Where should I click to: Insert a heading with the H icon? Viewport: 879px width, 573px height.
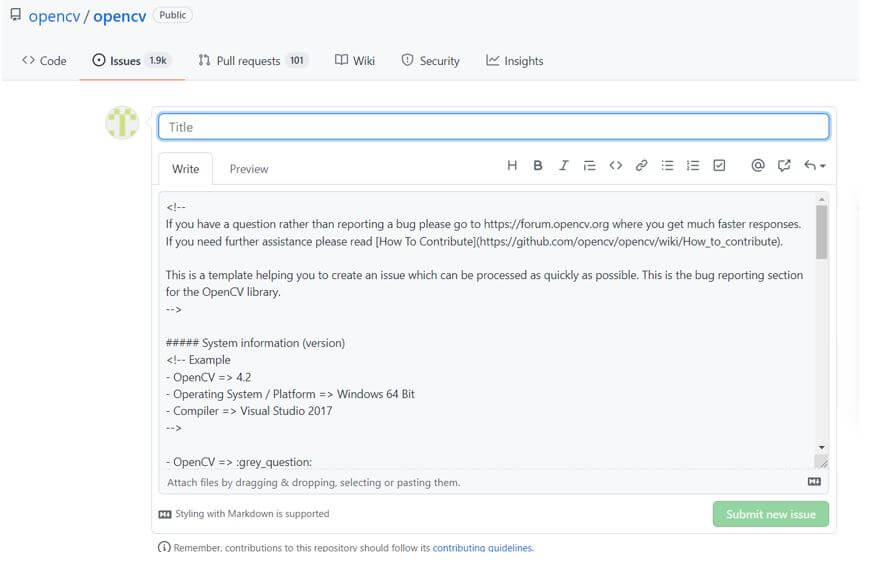(512, 165)
